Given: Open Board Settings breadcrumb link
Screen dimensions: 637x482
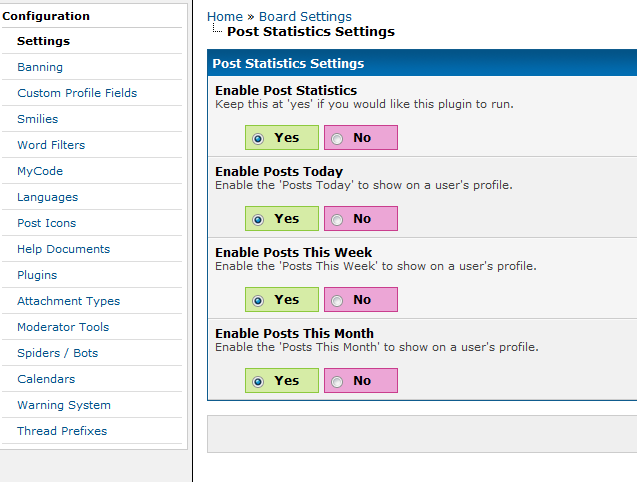Looking at the screenshot, I should pos(305,17).
